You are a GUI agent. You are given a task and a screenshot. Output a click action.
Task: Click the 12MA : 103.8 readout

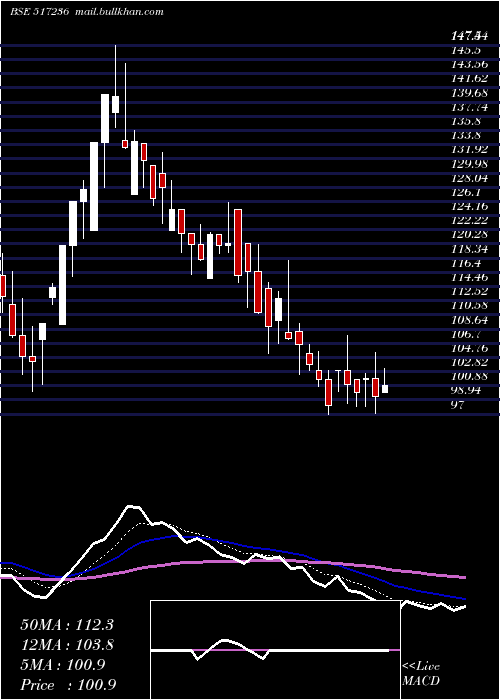[x=67, y=645]
